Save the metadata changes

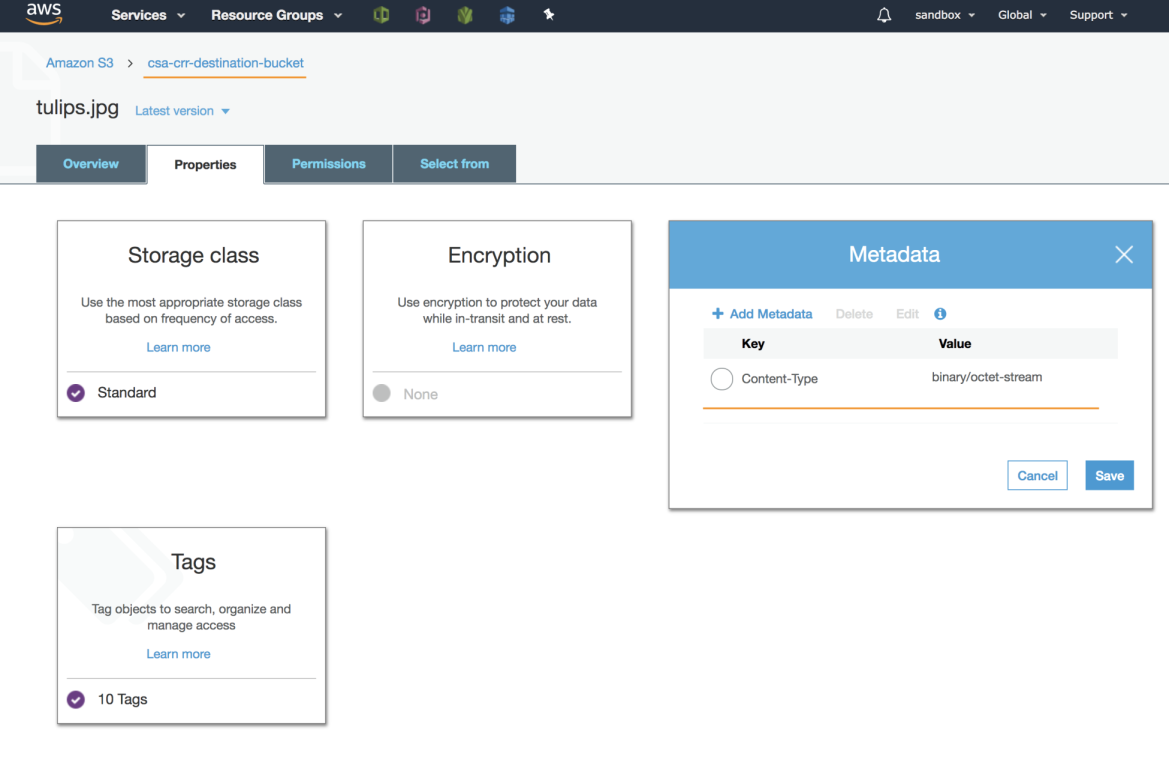point(1109,475)
